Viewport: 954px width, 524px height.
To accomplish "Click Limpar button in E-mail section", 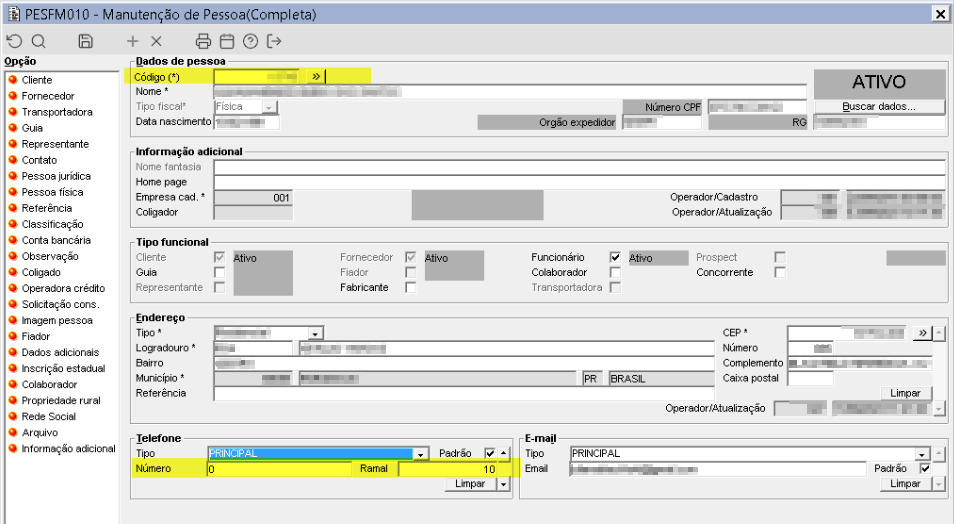I will 905,484.
